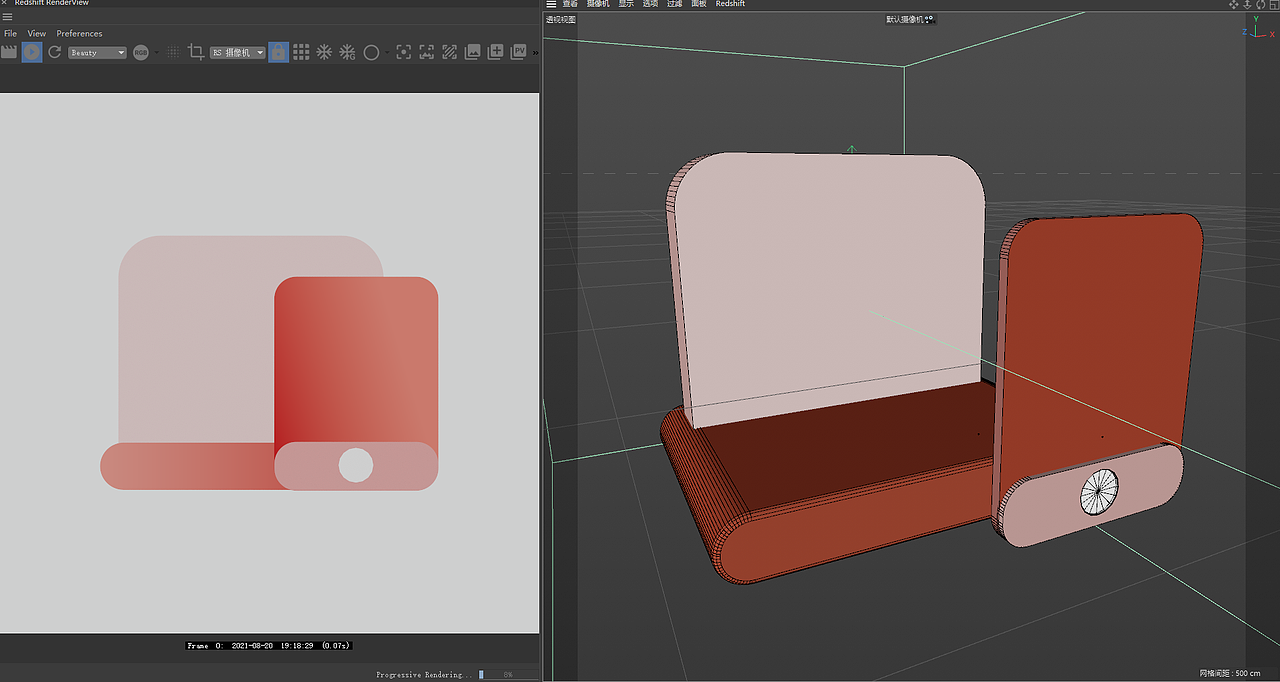Click the rendered white circle button
This screenshot has width=1280, height=682.
pyautogui.click(x=356, y=465)
